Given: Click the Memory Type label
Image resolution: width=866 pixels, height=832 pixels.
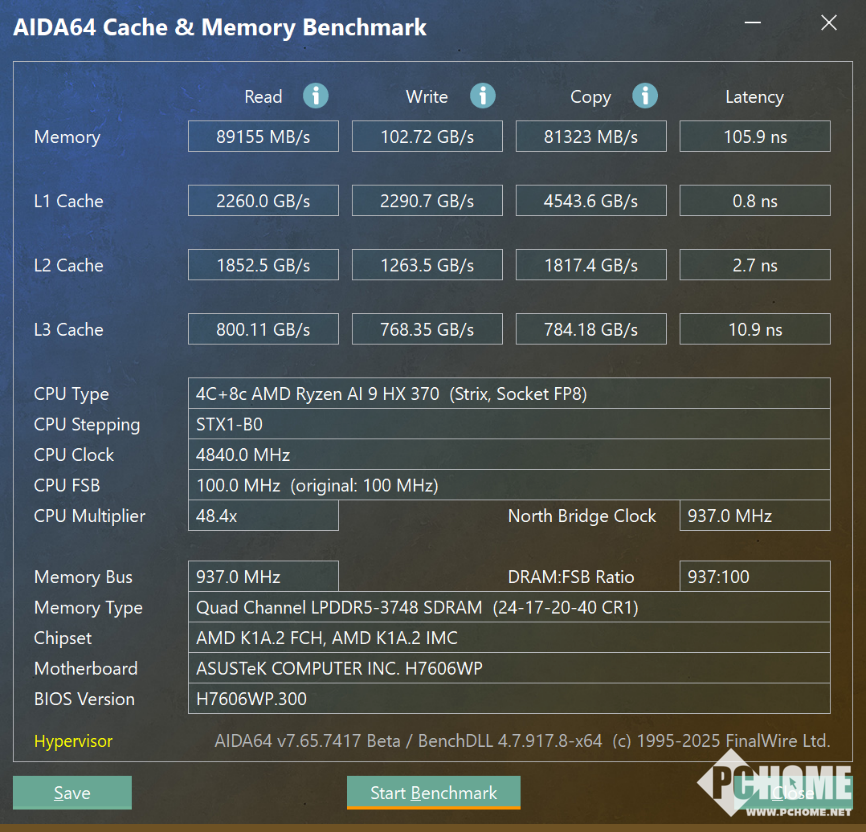Looking at the screenshot, I should tap(88, 608).
